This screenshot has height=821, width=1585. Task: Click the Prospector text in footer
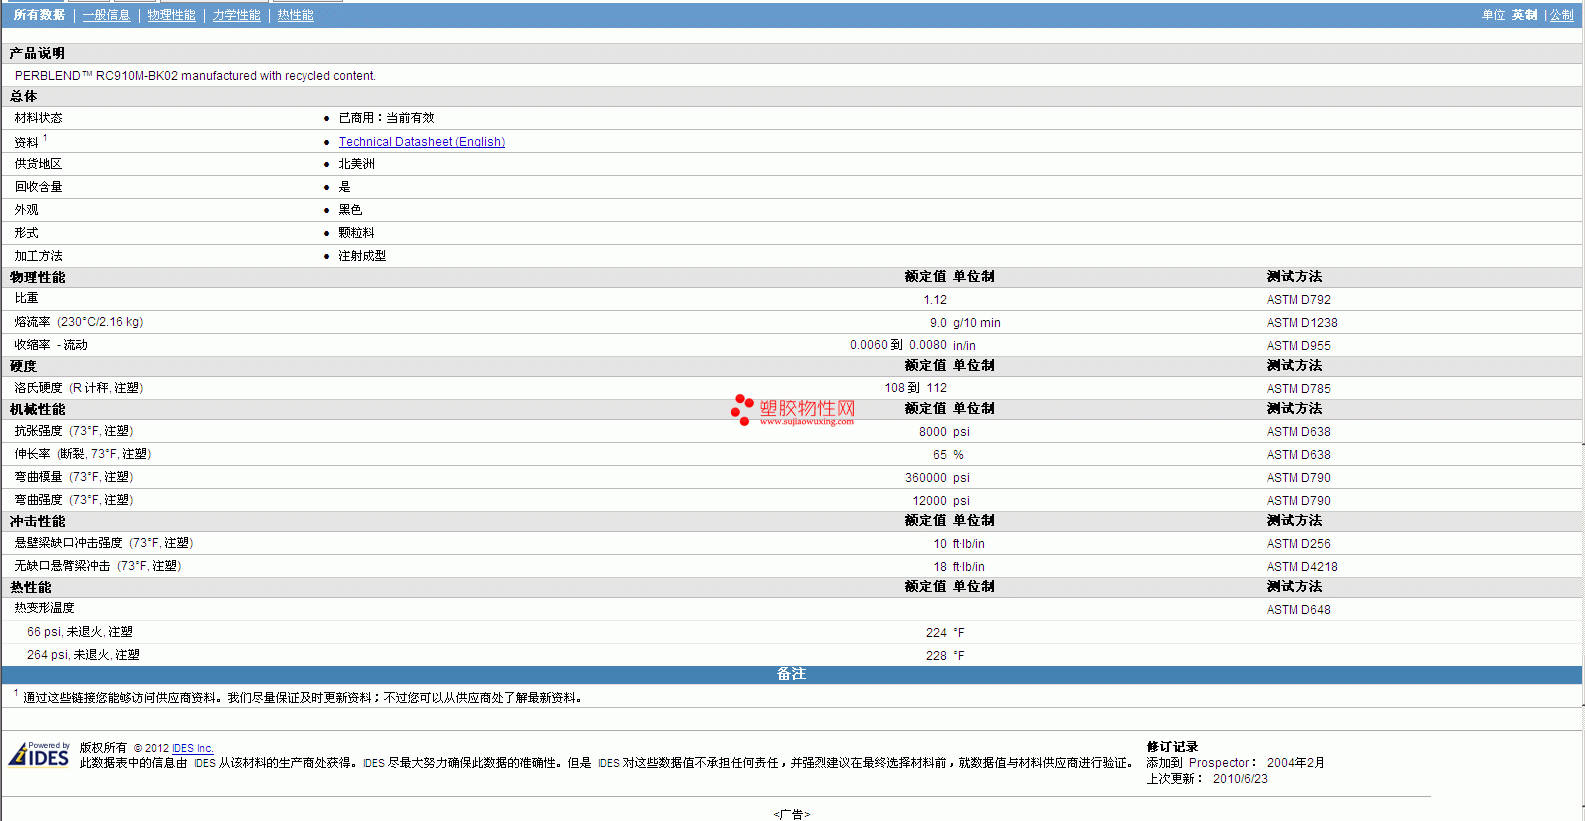click(x=1219, y=763)
